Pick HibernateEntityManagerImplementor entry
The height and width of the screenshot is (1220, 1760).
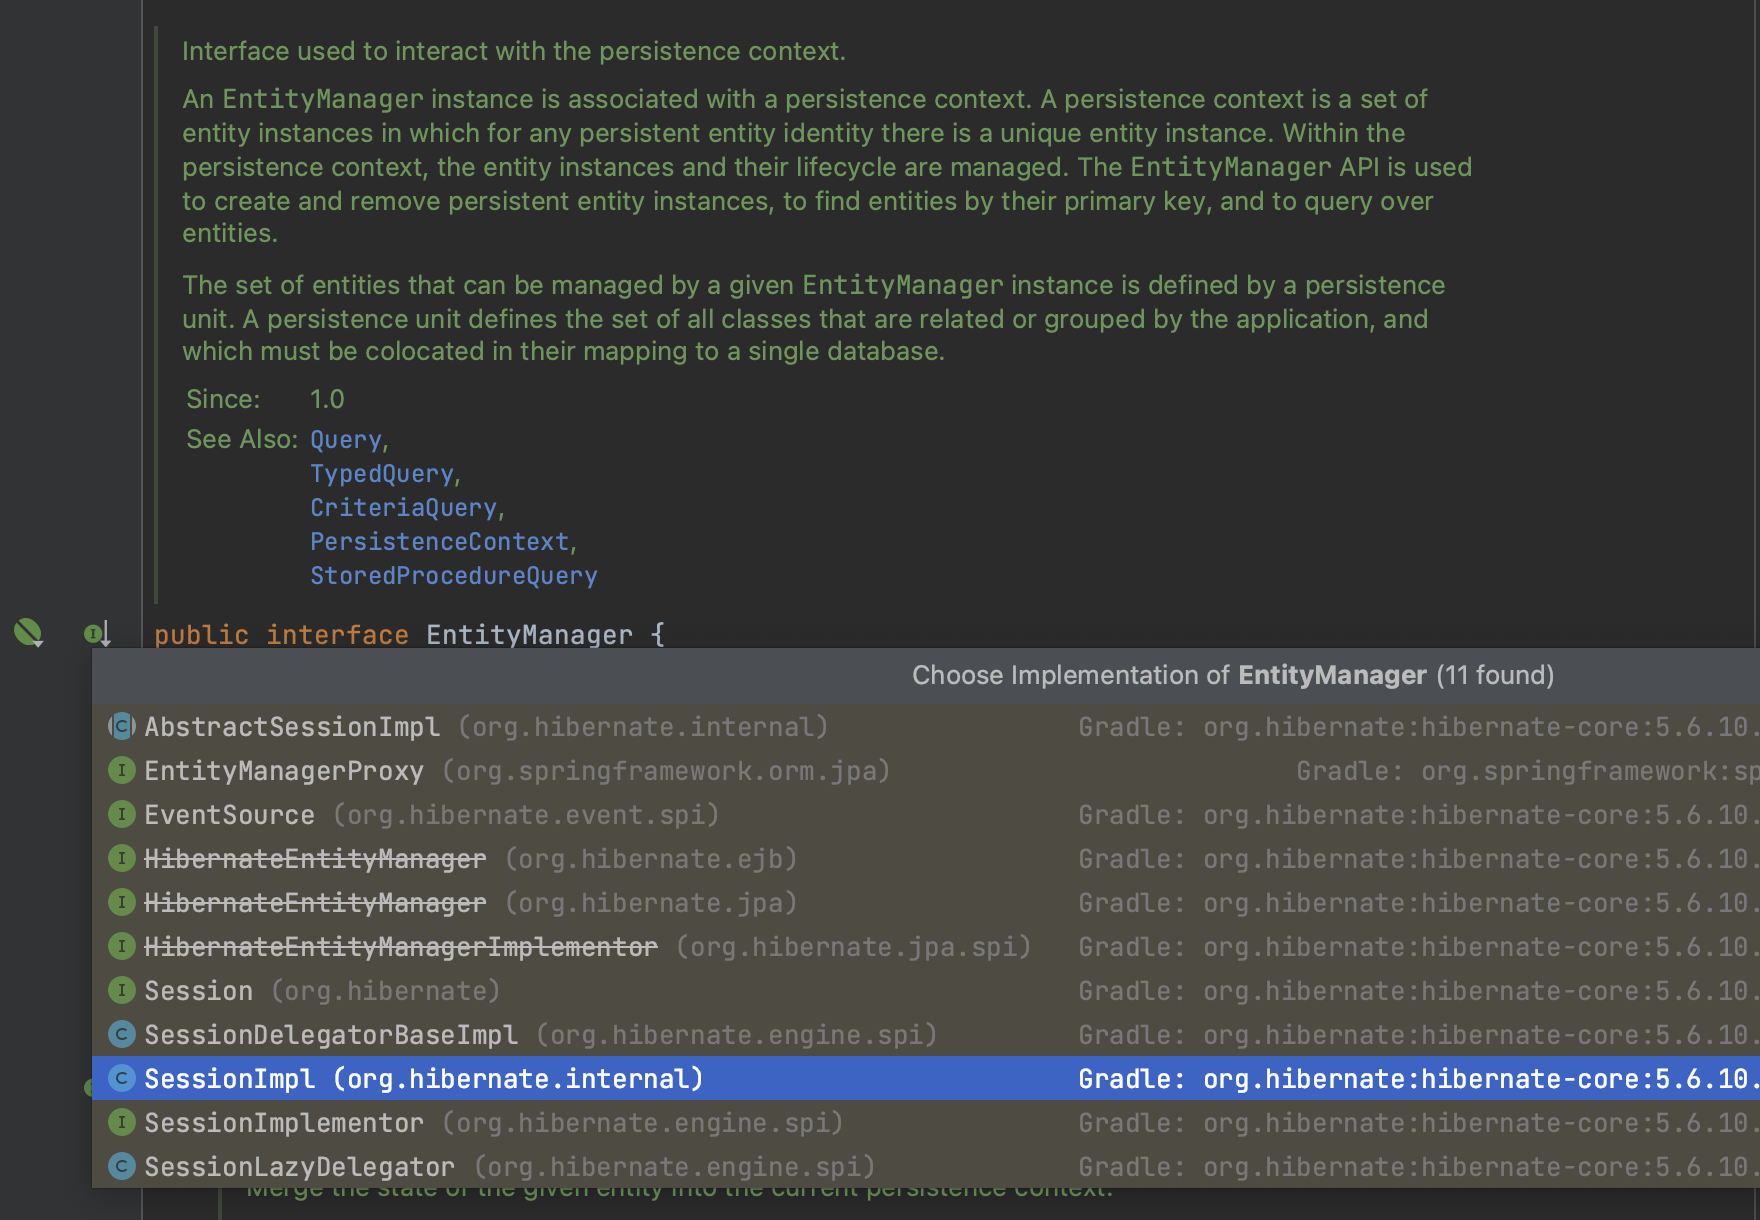click(926, 946)
